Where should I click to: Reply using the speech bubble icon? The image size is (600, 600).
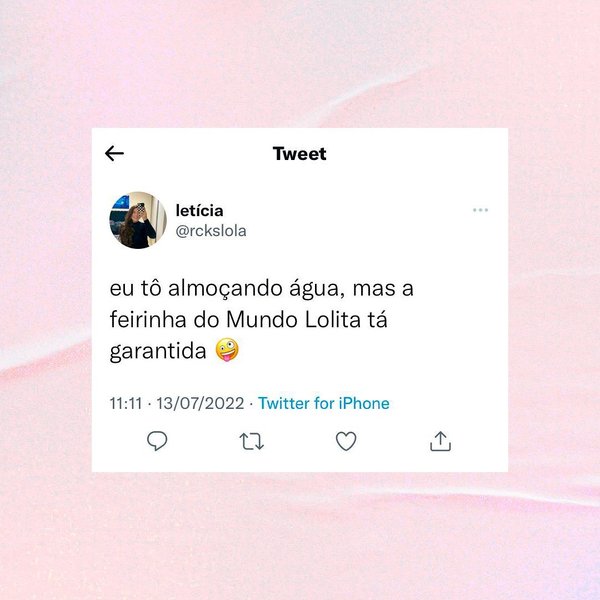[157, 441]
